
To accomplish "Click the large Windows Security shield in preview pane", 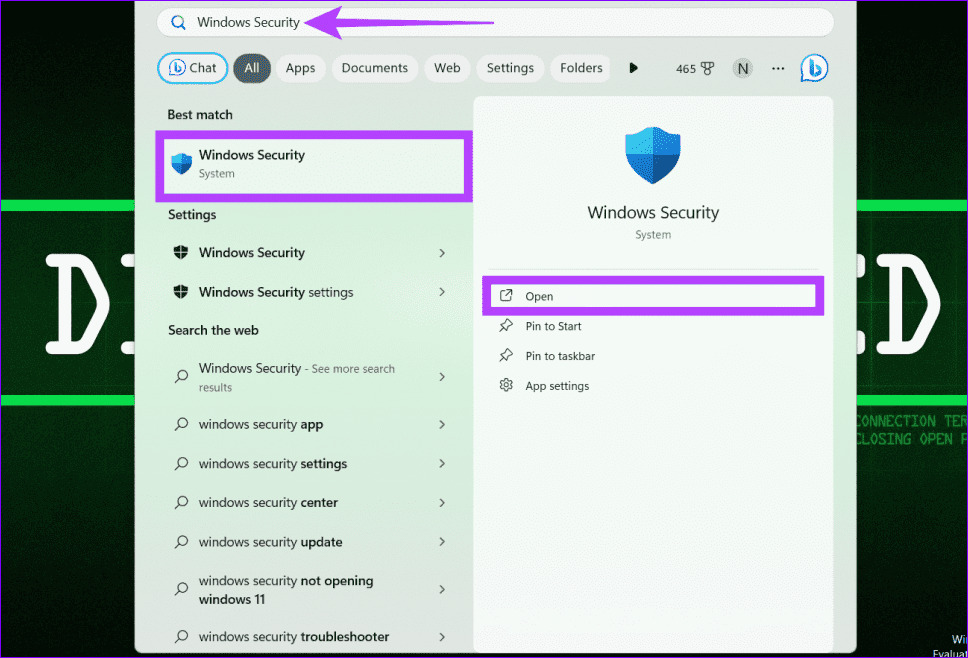I will (x=653, y=156).
